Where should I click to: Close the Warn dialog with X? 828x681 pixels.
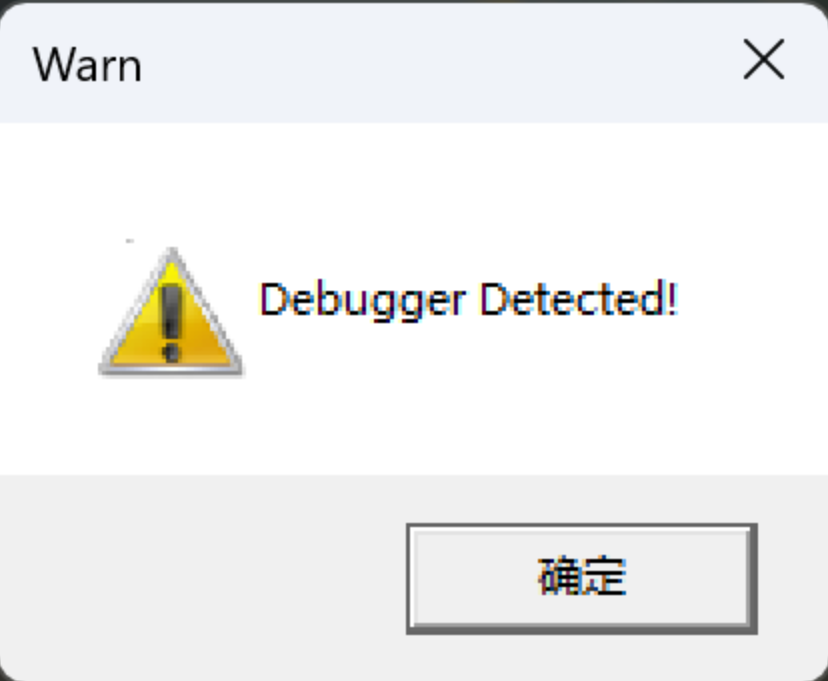pos(764,60)
